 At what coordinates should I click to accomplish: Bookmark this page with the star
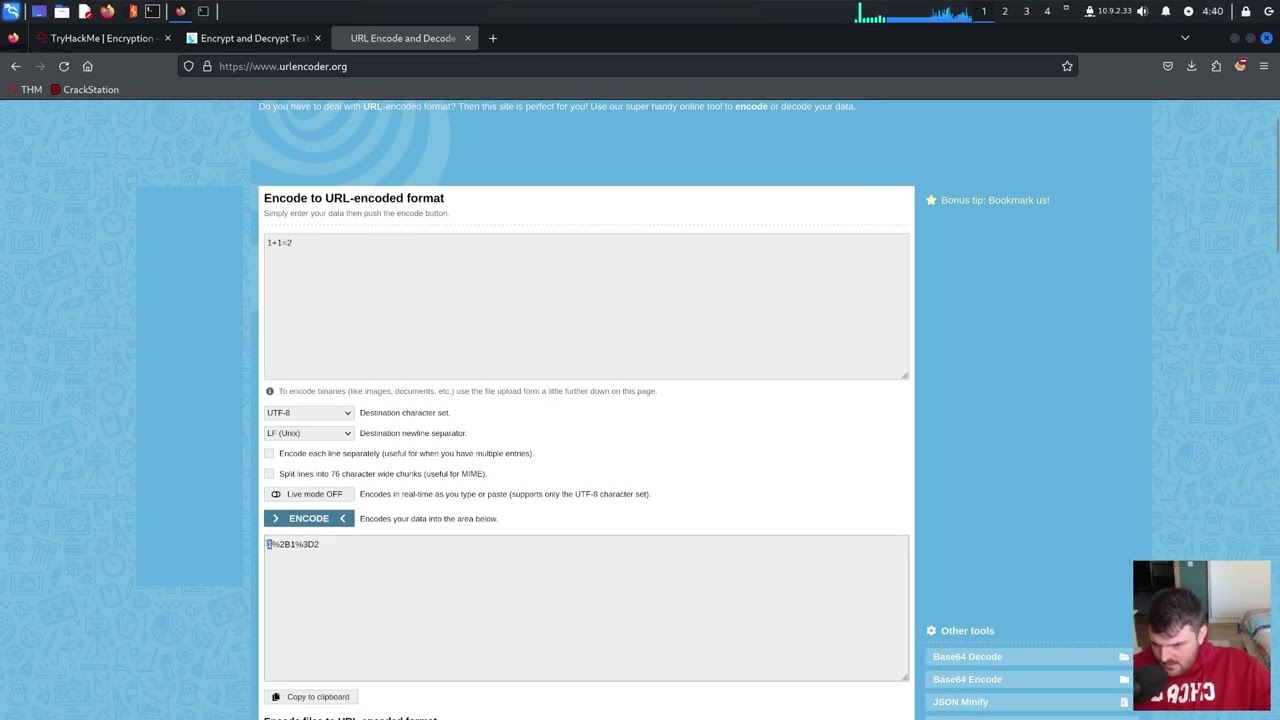point(1067,66)
